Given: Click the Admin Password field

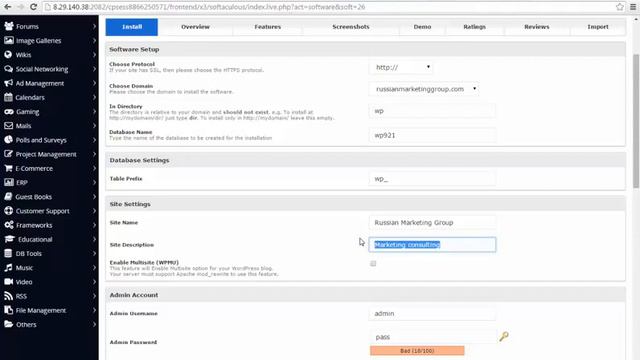Looking at the screenshot, I should tap(432, 337).
